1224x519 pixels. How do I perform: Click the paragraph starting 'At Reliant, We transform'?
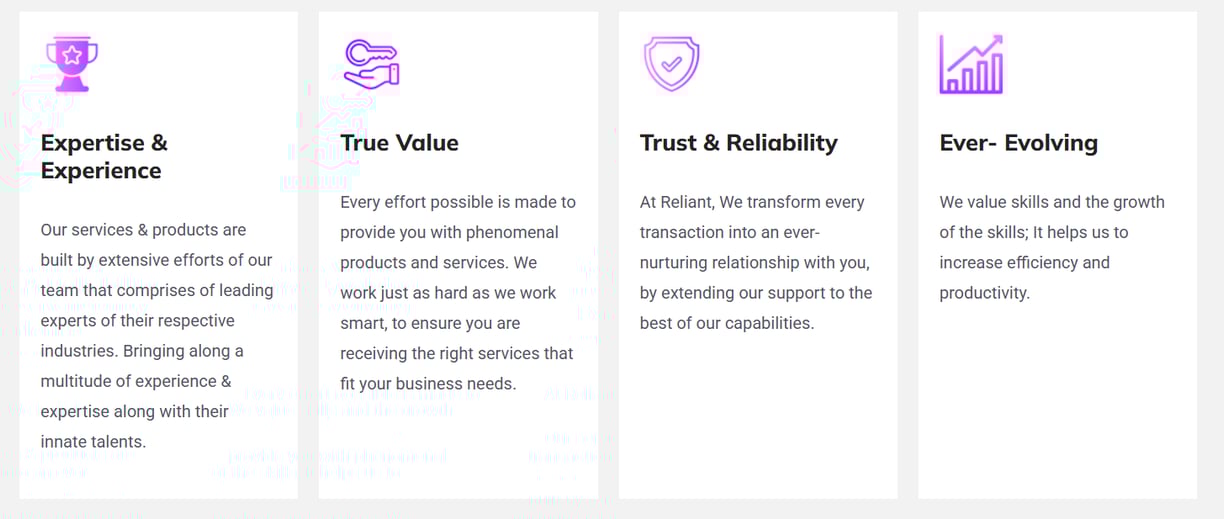pyautogui.click(x=756, y=263)
